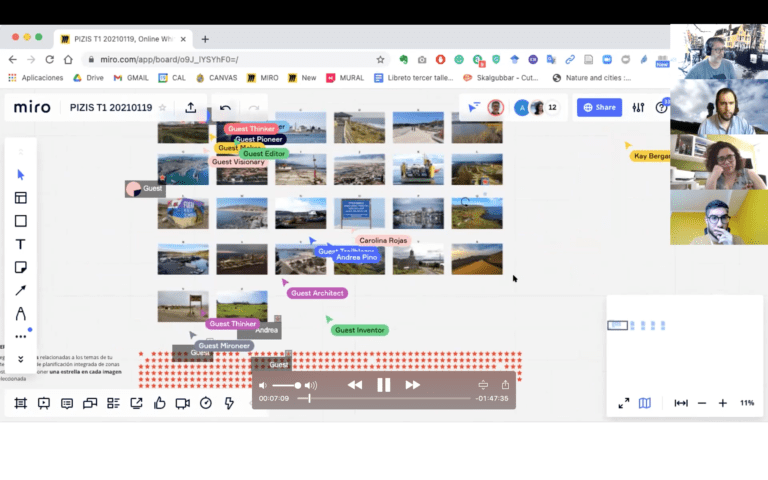This screenshot has width=768, height=480.
Task: Select the ferry boat photo thumbnail
Action: click(x=418, y=169)
